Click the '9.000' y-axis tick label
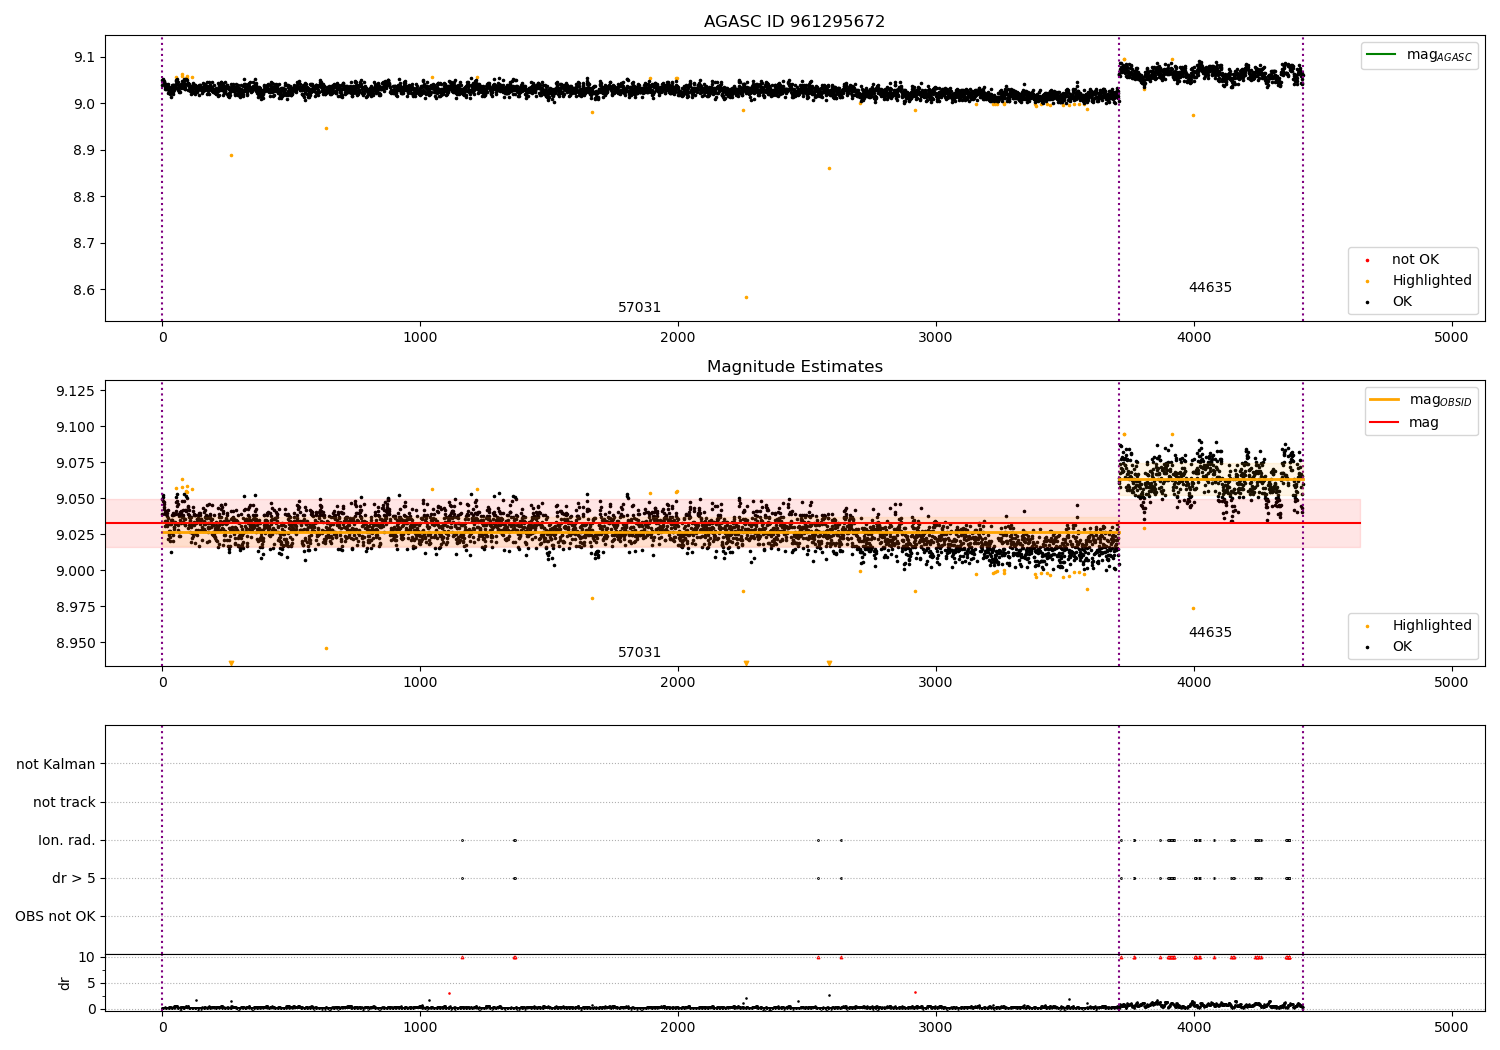The image size is (1500, 1050). [x=76, y=572]
